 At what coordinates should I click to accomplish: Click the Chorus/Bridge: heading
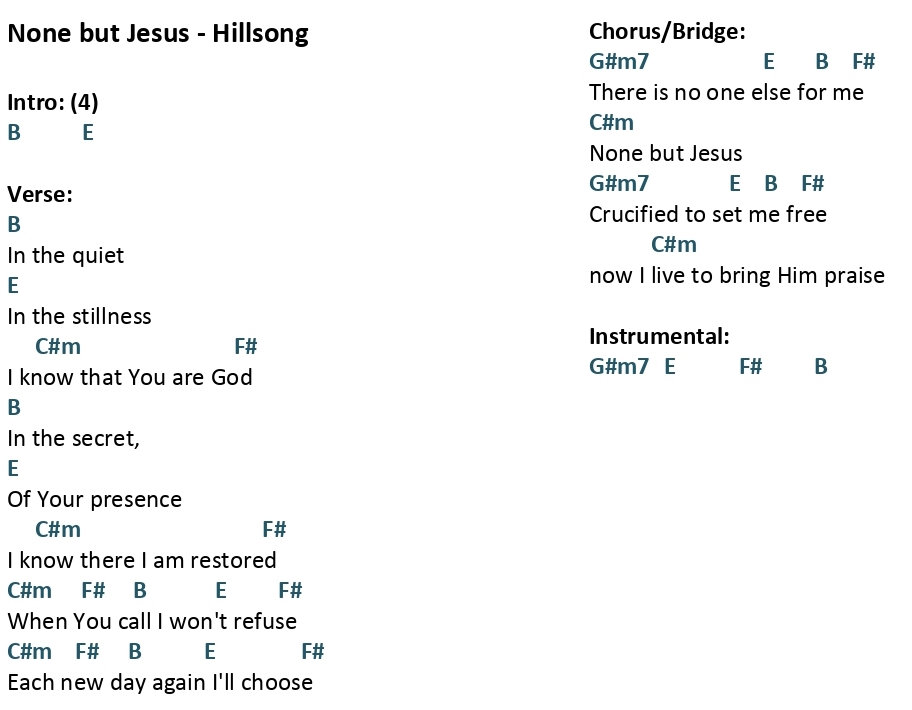coord(667,31)
